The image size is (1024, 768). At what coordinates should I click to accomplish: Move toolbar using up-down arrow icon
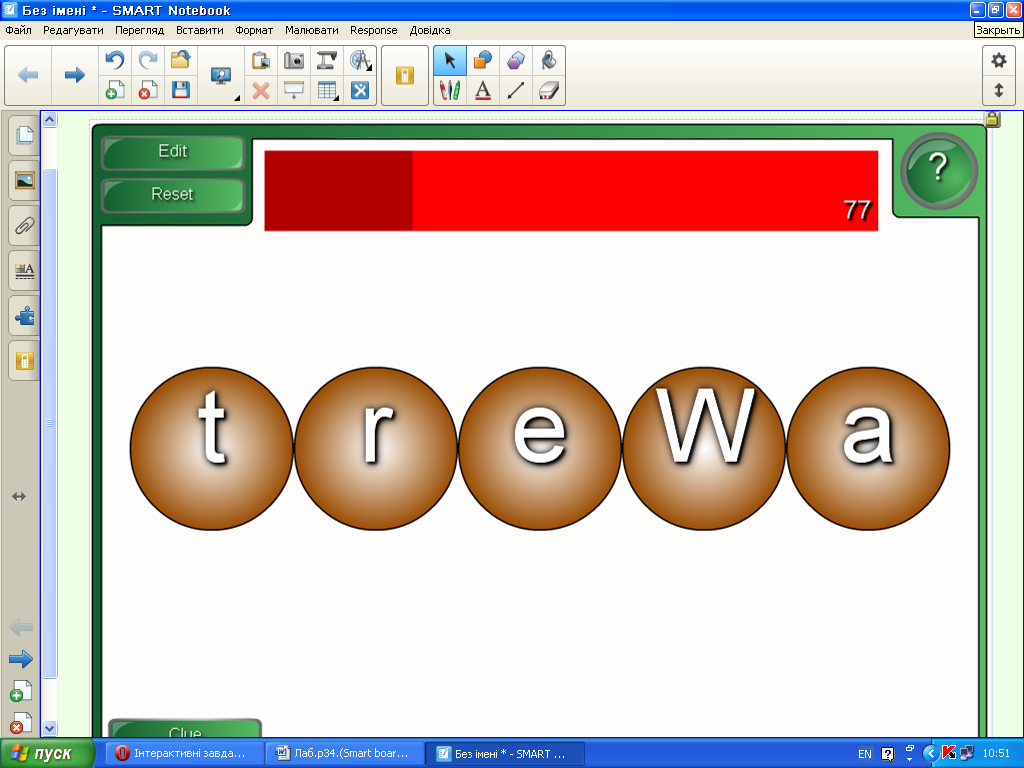(x=999, y=90)
